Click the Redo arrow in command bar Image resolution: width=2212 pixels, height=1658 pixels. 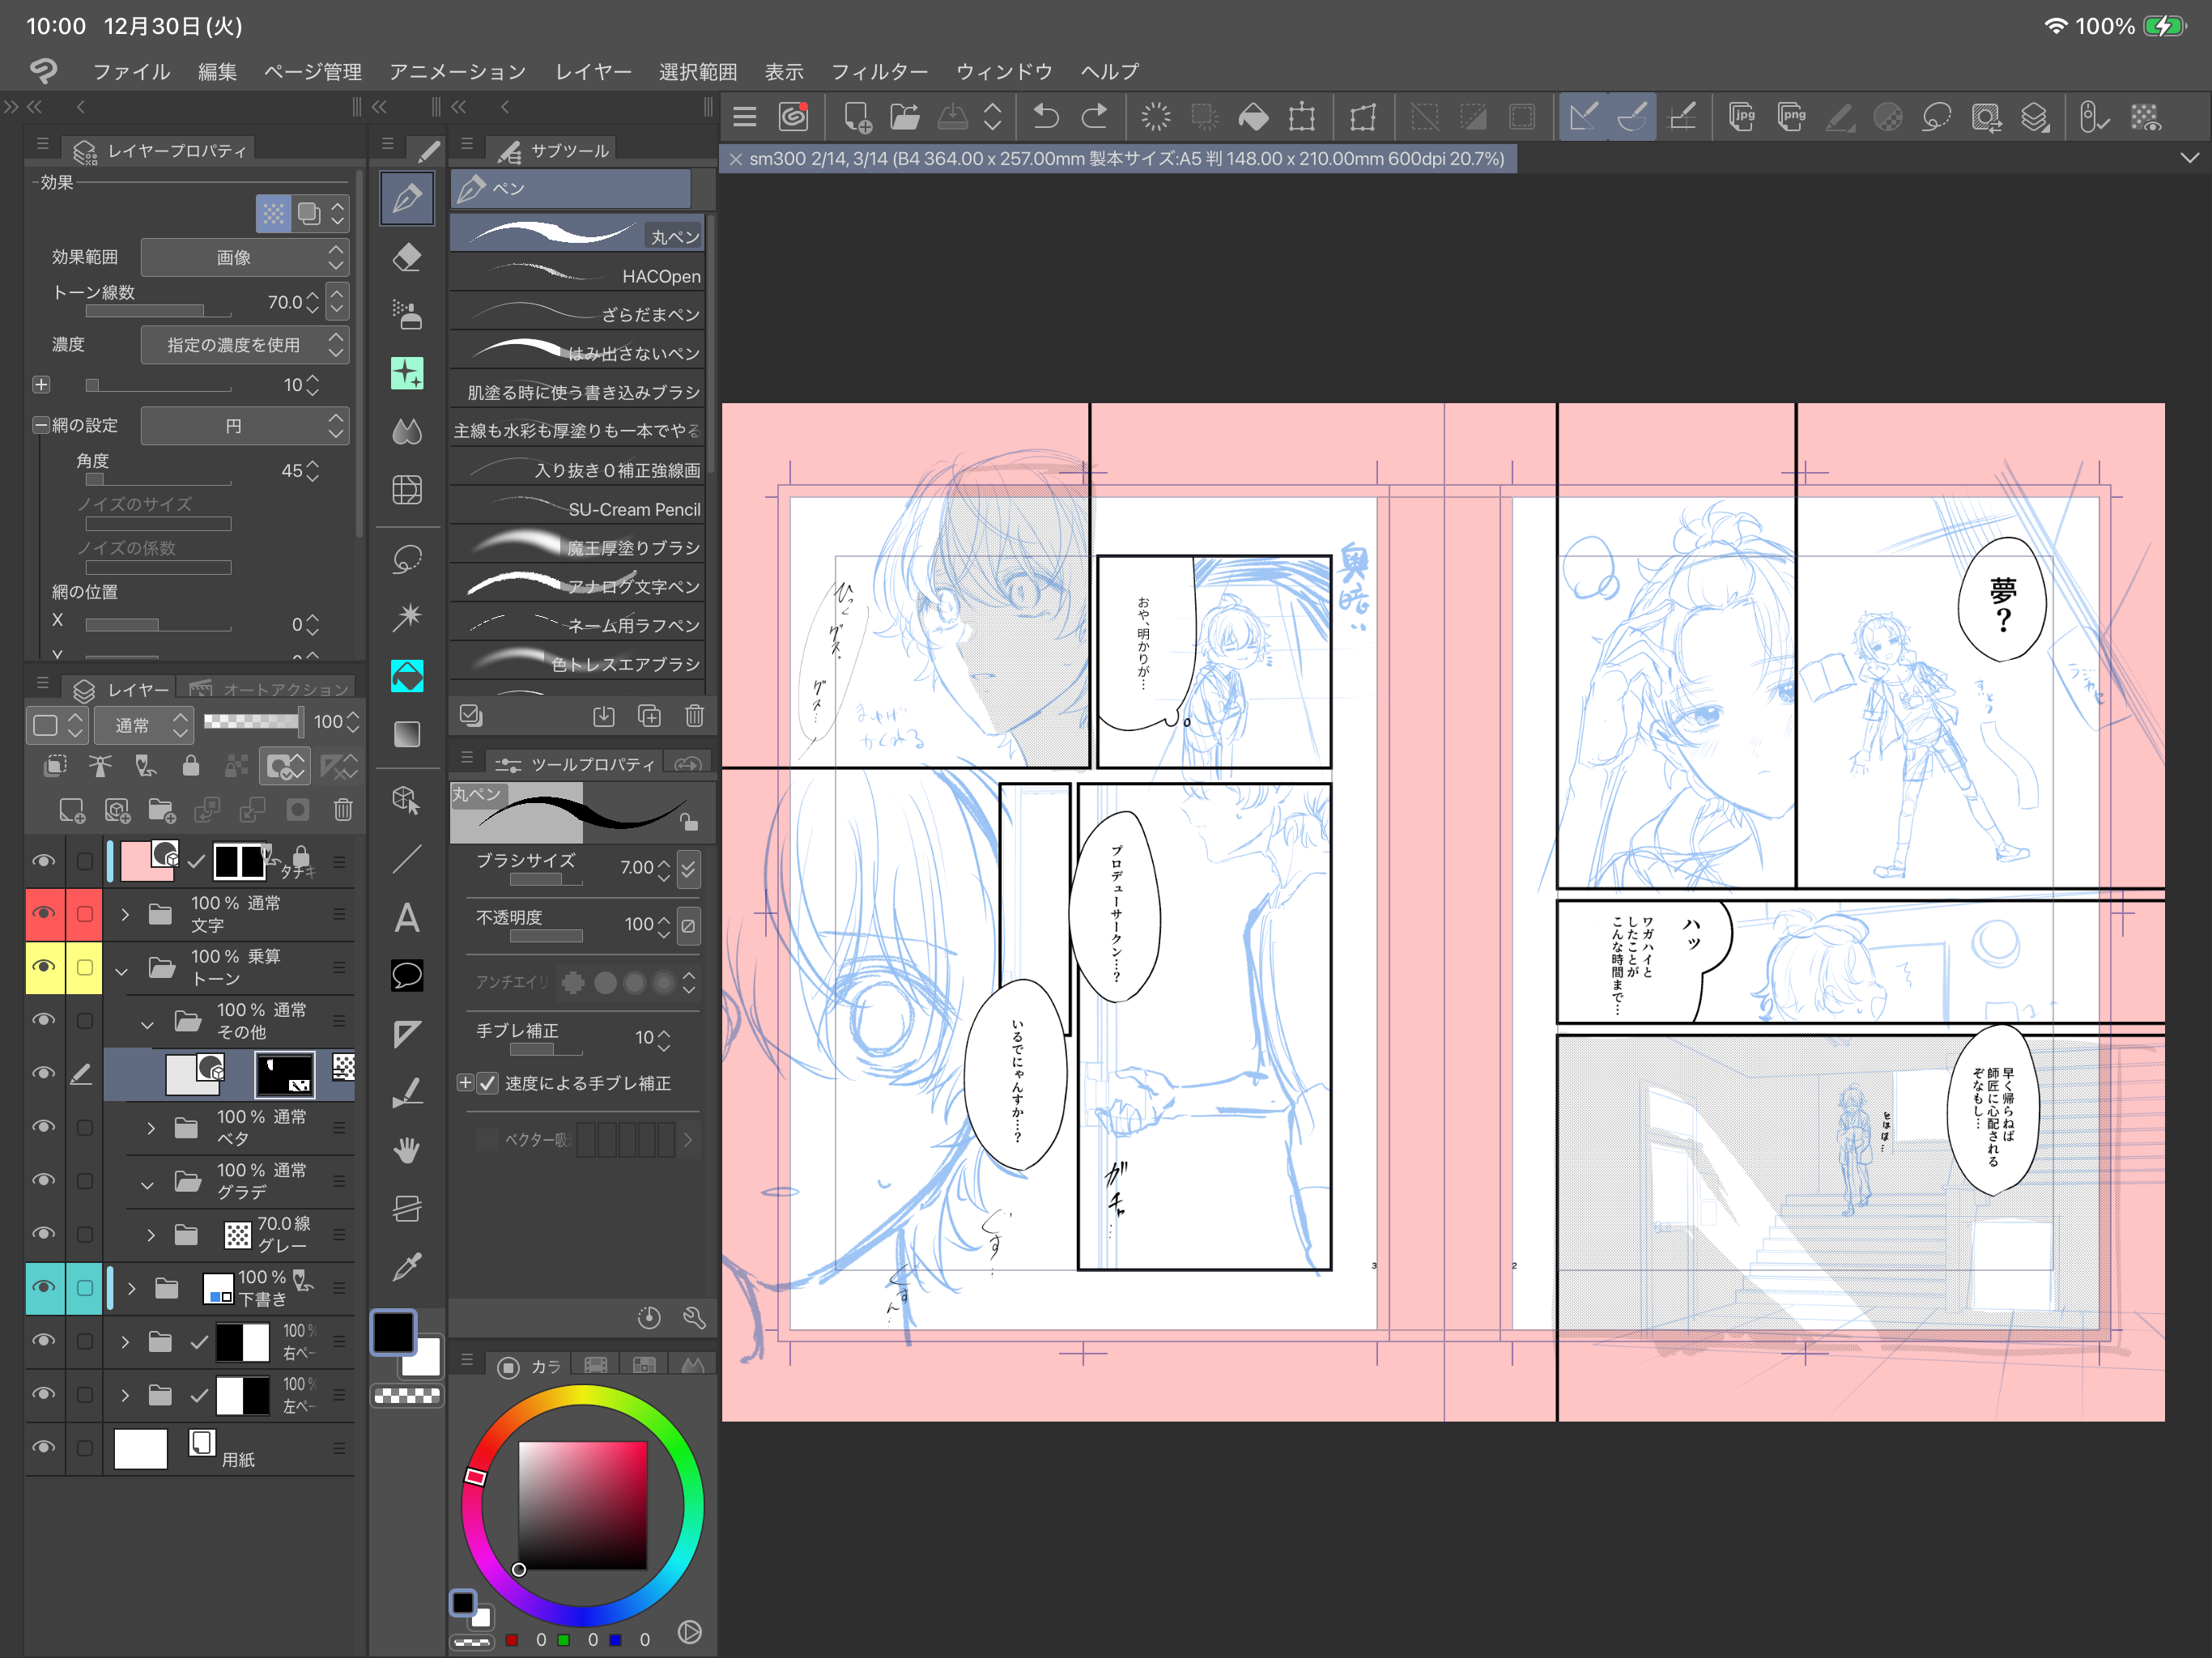pyautogui.click(x=1095, y=117)
